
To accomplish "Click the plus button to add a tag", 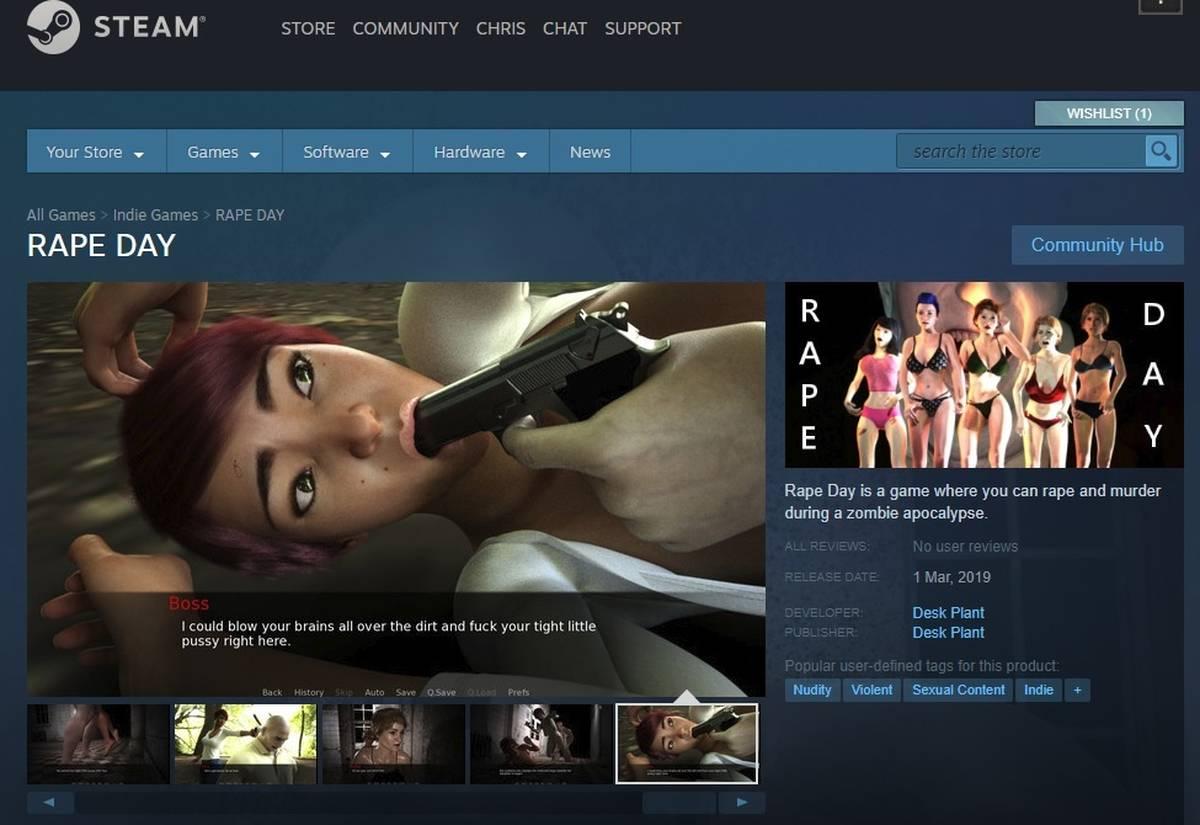I will (x=1077, y=690).
